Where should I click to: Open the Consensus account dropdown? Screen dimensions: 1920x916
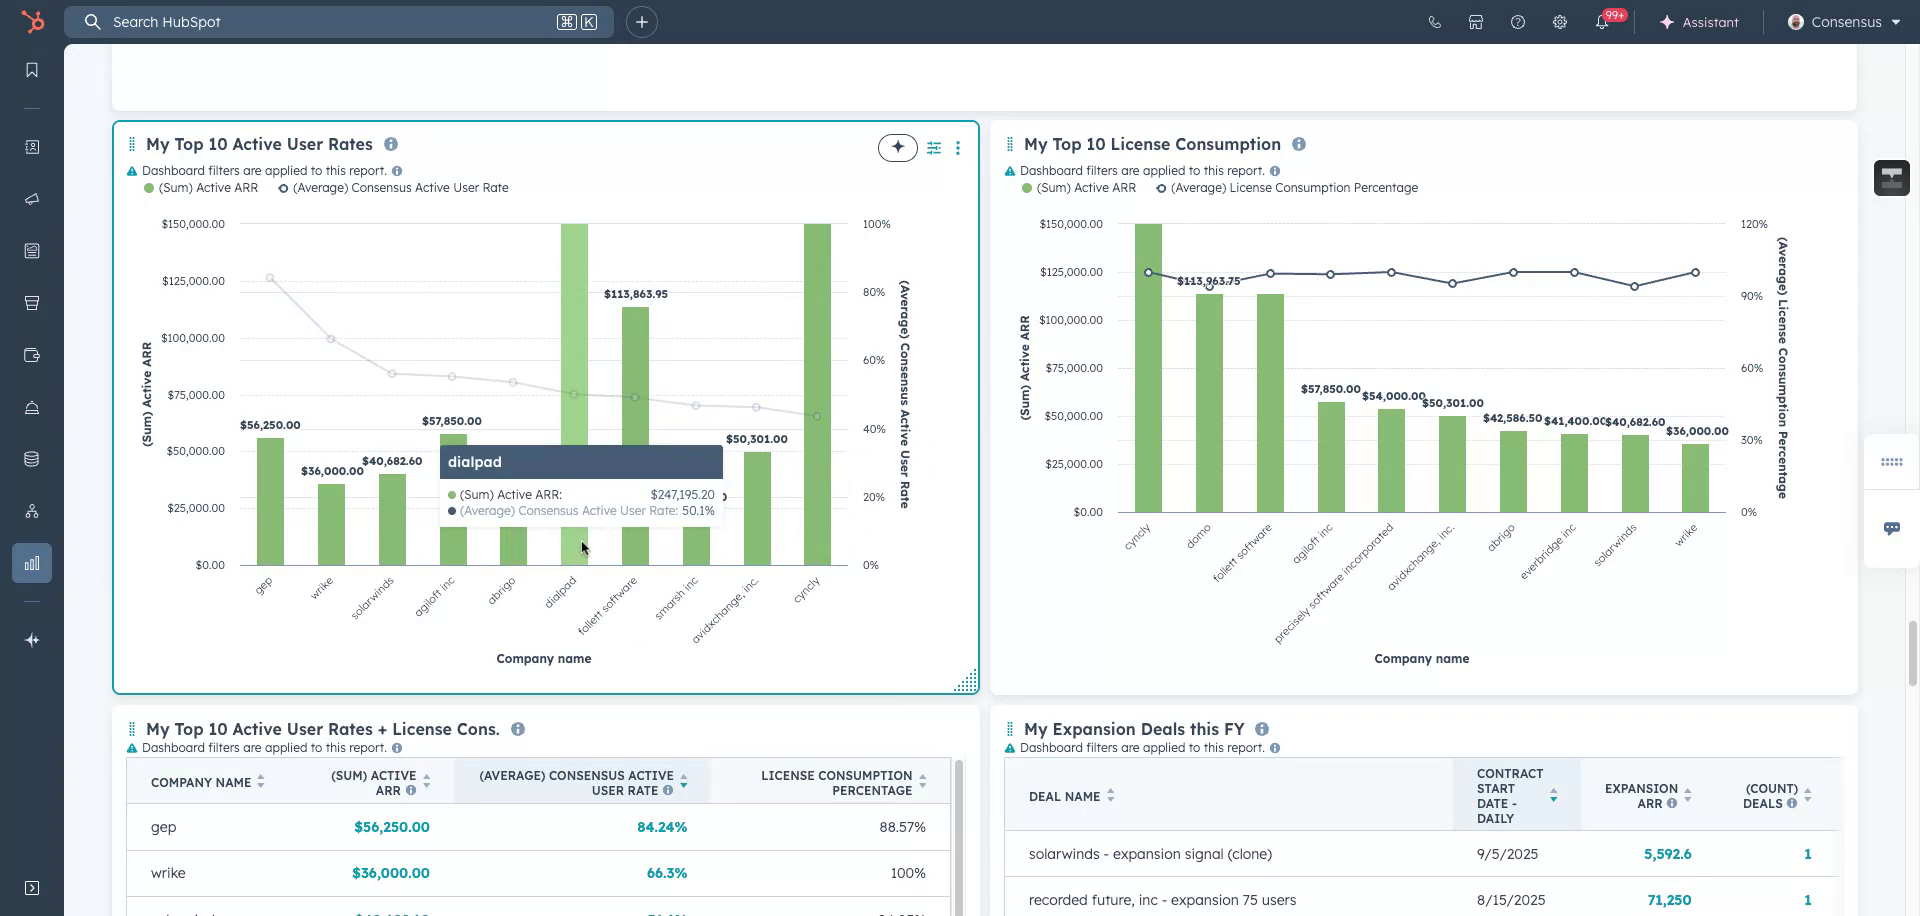tap(1844, 22)
